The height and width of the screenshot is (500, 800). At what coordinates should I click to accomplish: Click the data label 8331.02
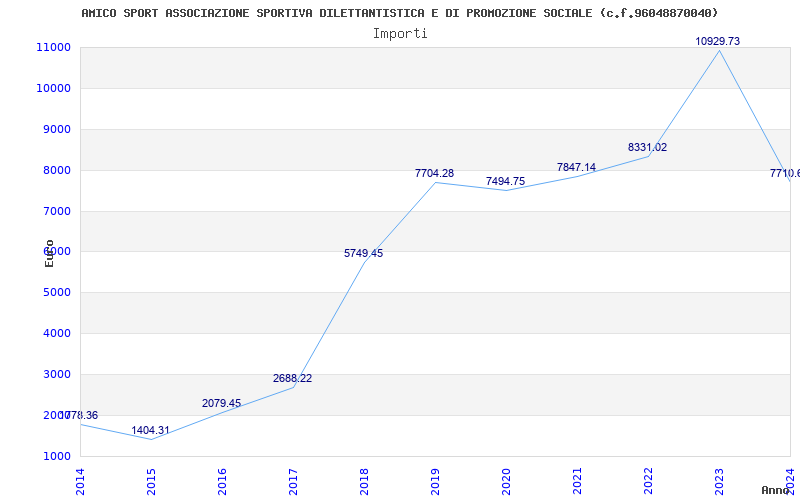(647, 147)
